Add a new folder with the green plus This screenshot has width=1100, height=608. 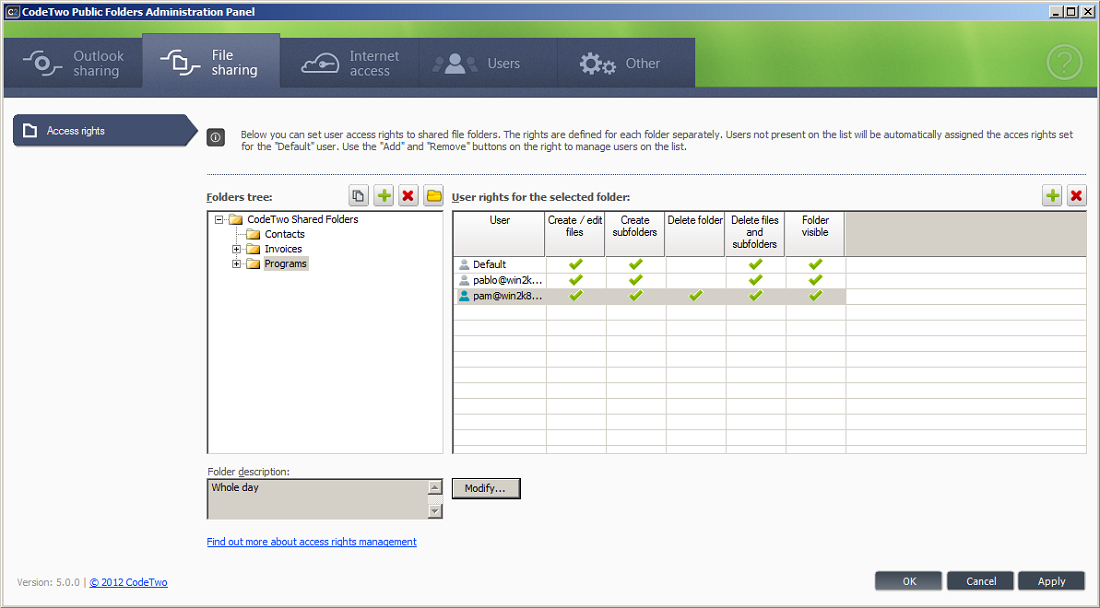[x=384, y=196]
